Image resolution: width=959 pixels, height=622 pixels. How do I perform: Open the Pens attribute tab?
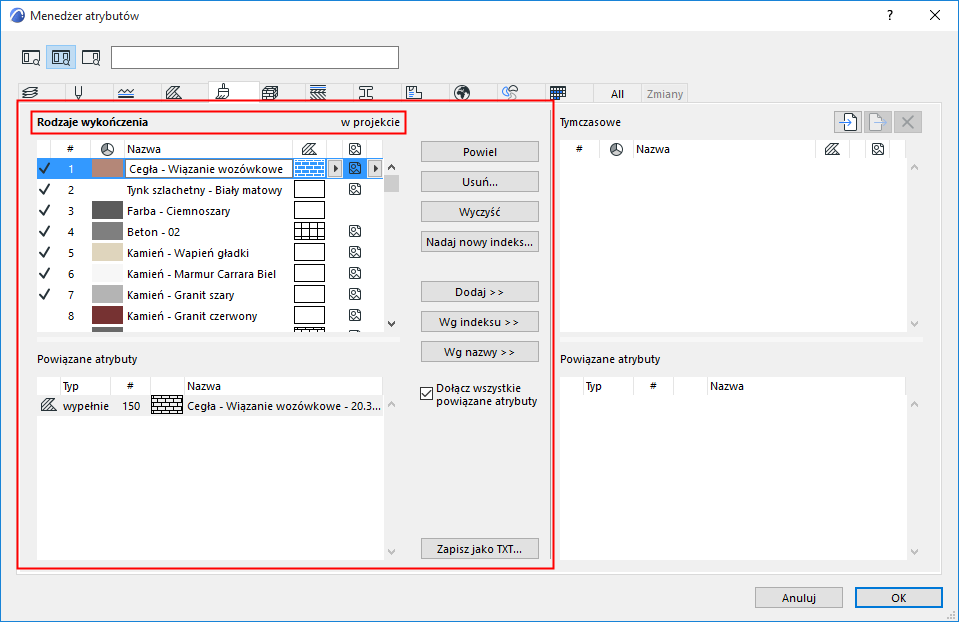tap(78, 92)
